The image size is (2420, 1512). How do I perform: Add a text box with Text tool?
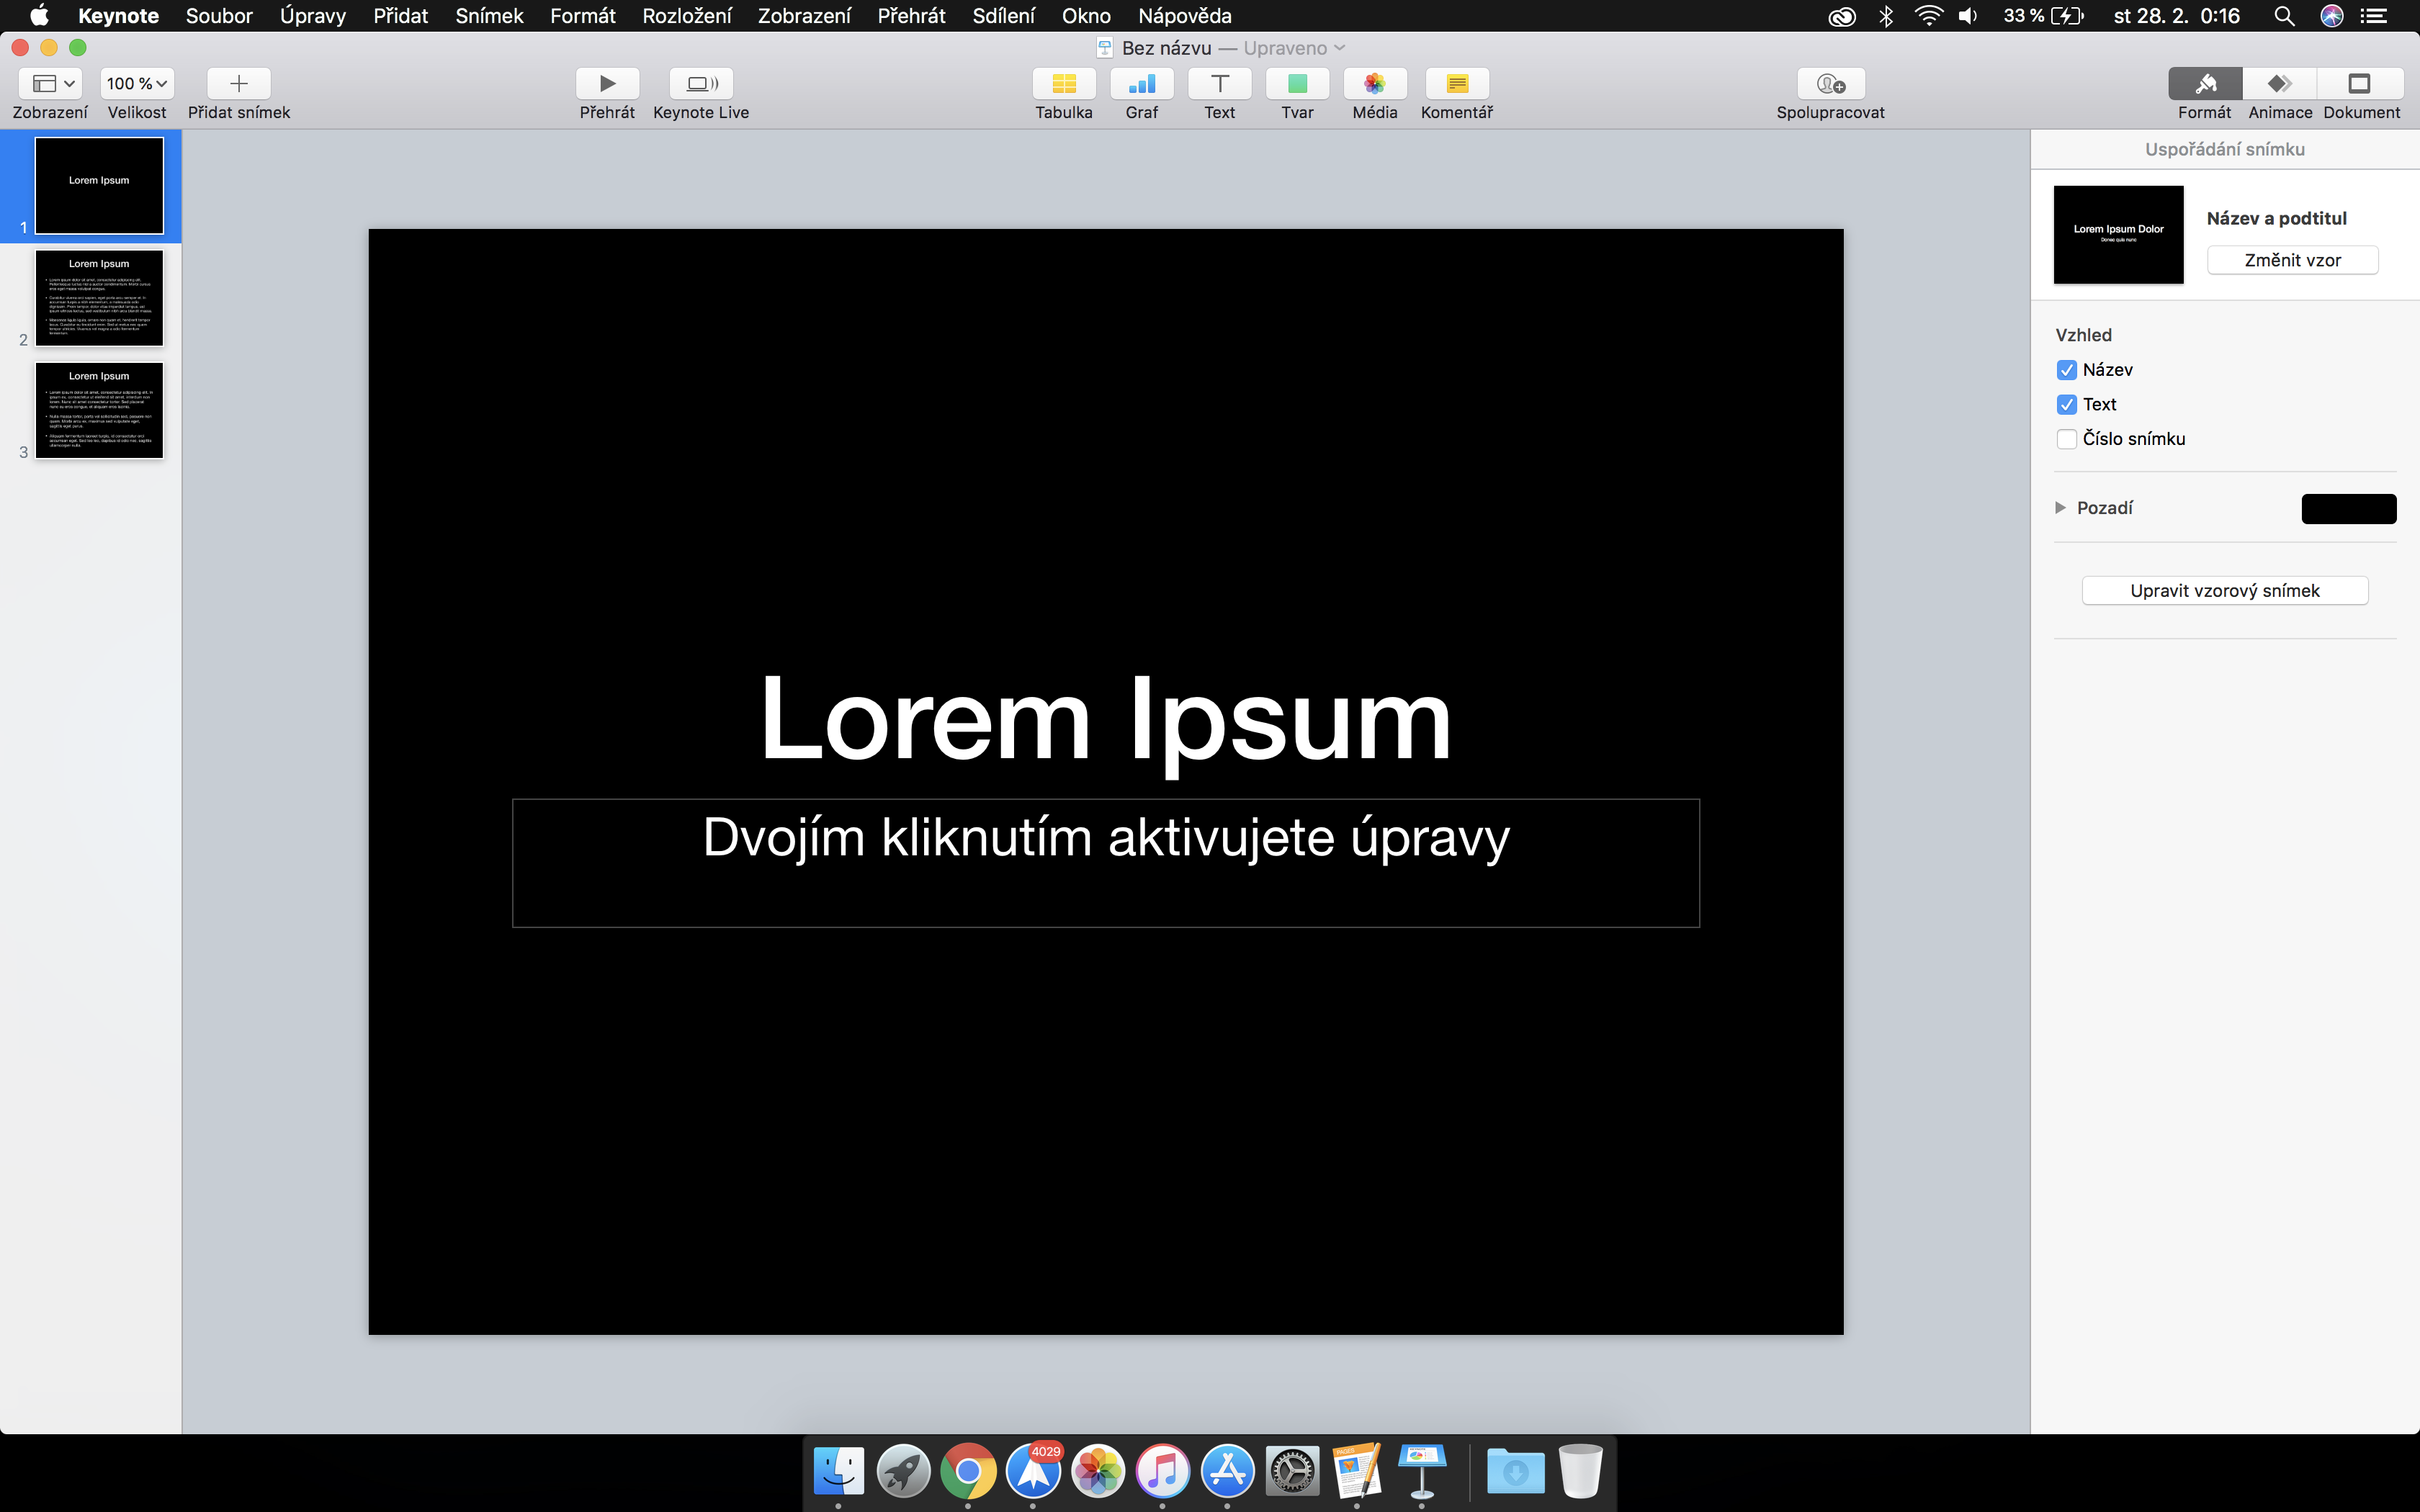[x=1219, y=84]
